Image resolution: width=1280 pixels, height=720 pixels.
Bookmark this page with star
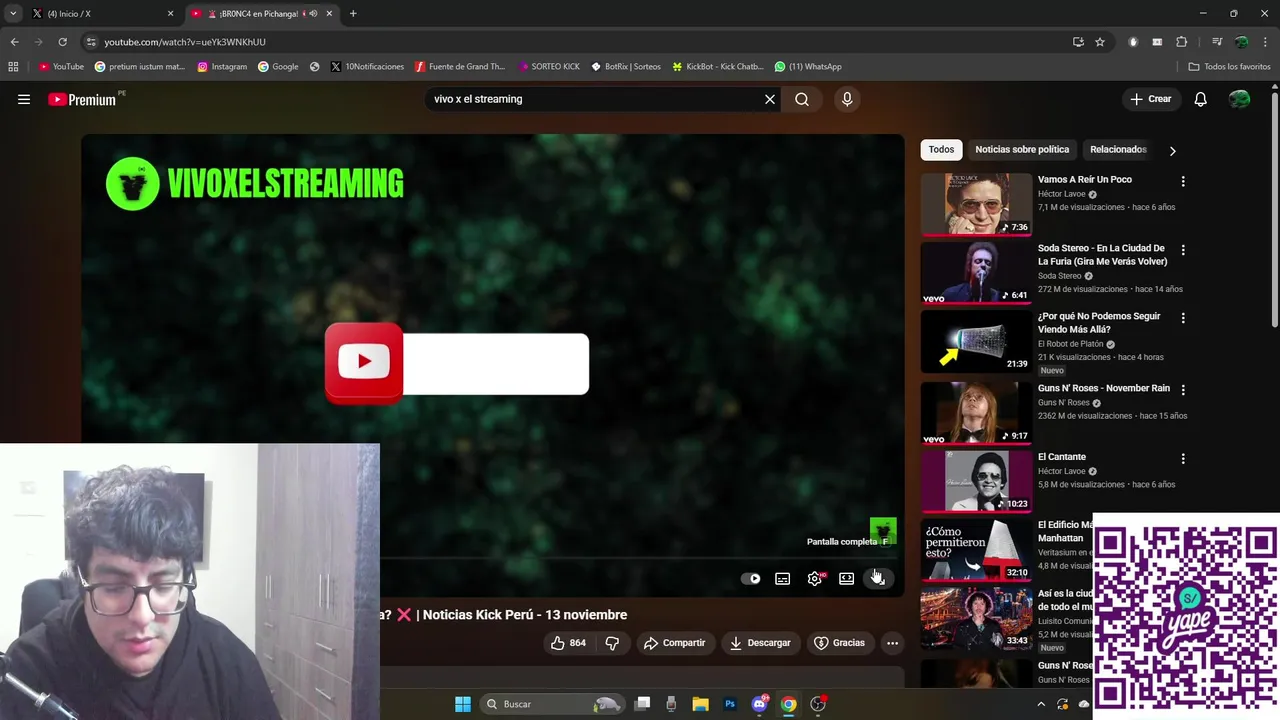[x=1100, y=42]
